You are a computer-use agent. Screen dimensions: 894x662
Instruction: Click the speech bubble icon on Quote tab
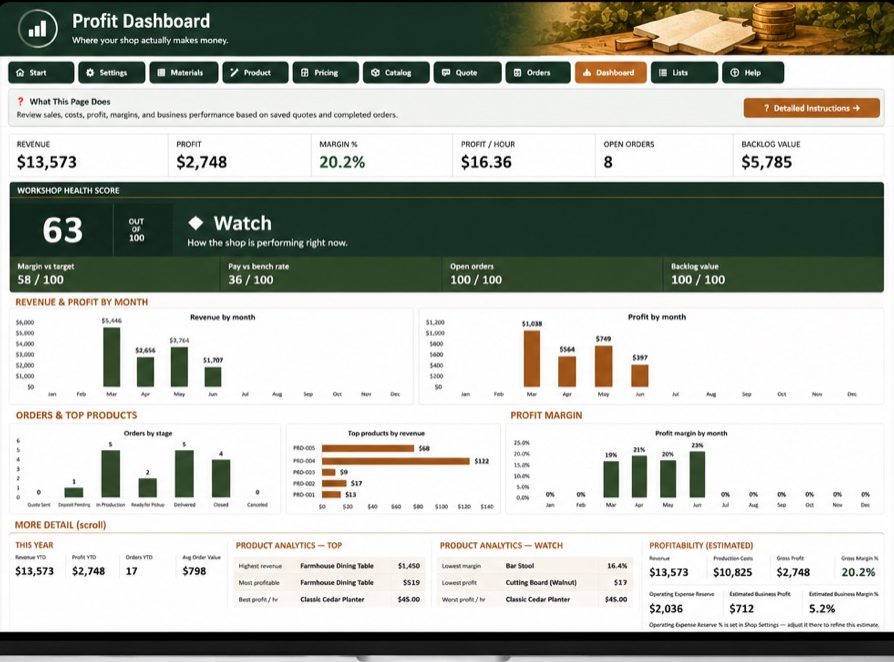point(446,72)
